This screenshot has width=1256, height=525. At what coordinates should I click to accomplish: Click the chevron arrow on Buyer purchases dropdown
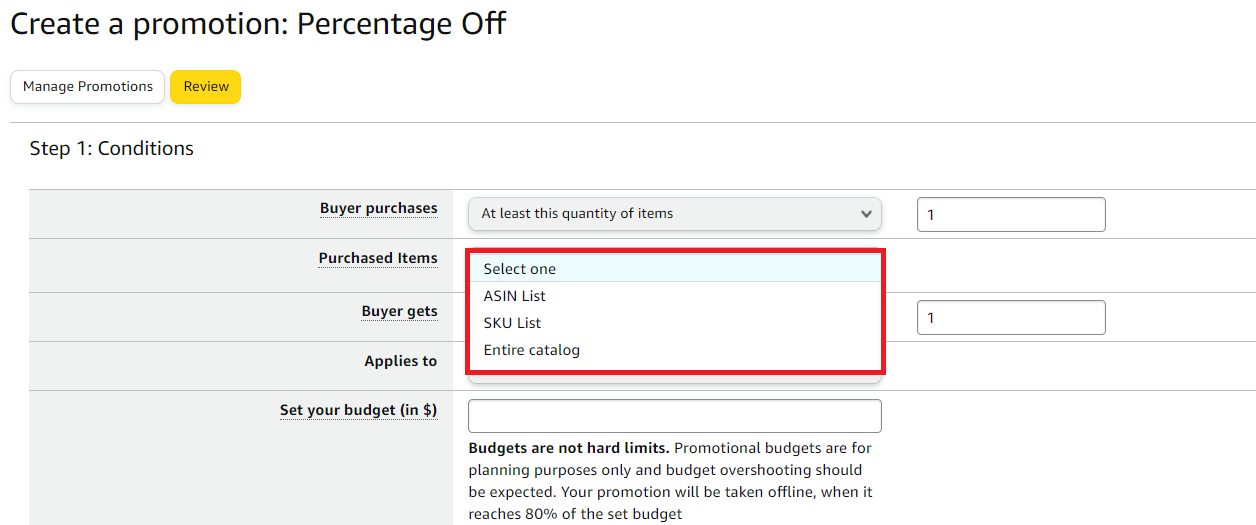coord(865,214)
